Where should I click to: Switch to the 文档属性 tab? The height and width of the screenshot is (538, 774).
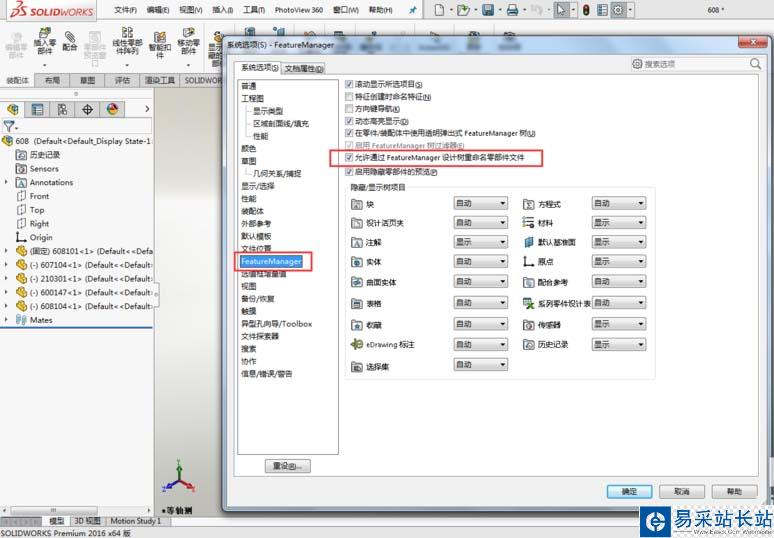point(304,69)
